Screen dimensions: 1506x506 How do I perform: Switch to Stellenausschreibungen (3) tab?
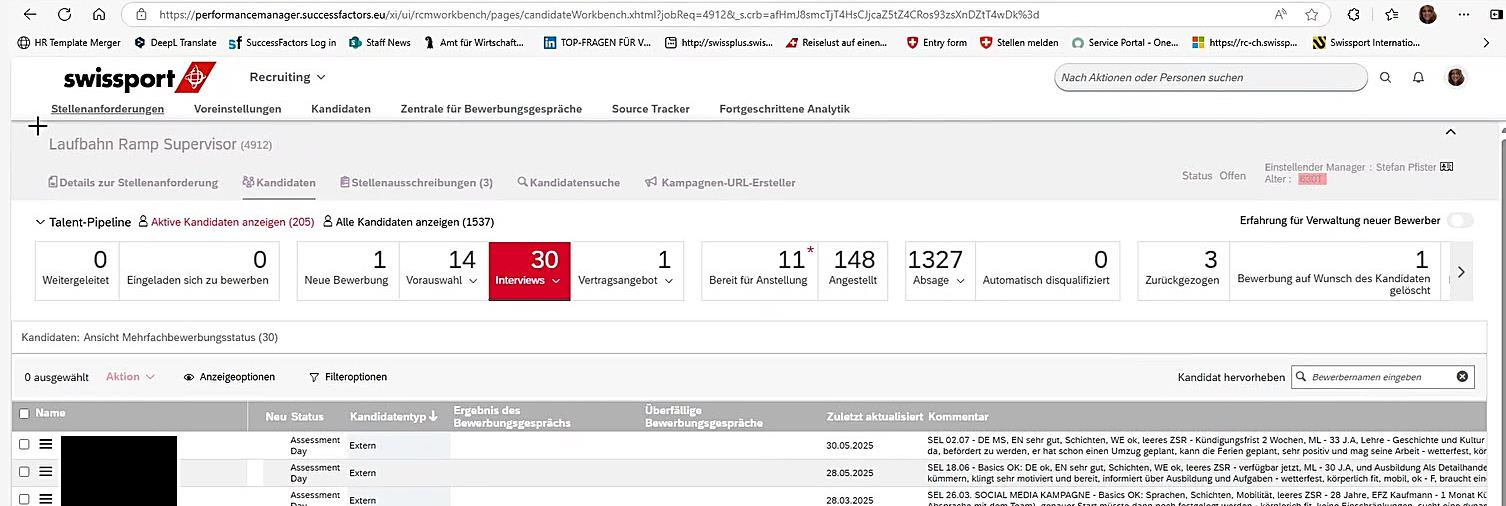coord(416,183)
